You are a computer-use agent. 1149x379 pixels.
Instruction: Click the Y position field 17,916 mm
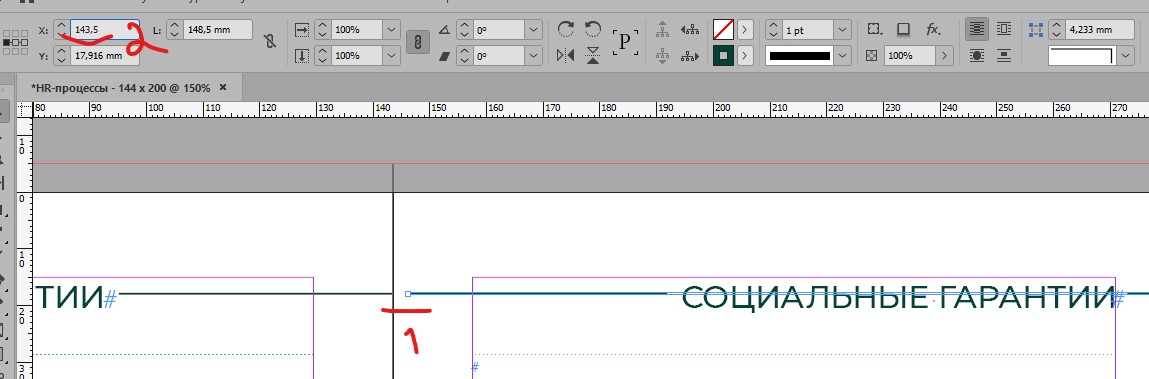pyautogui.click(x=104, y=56)
